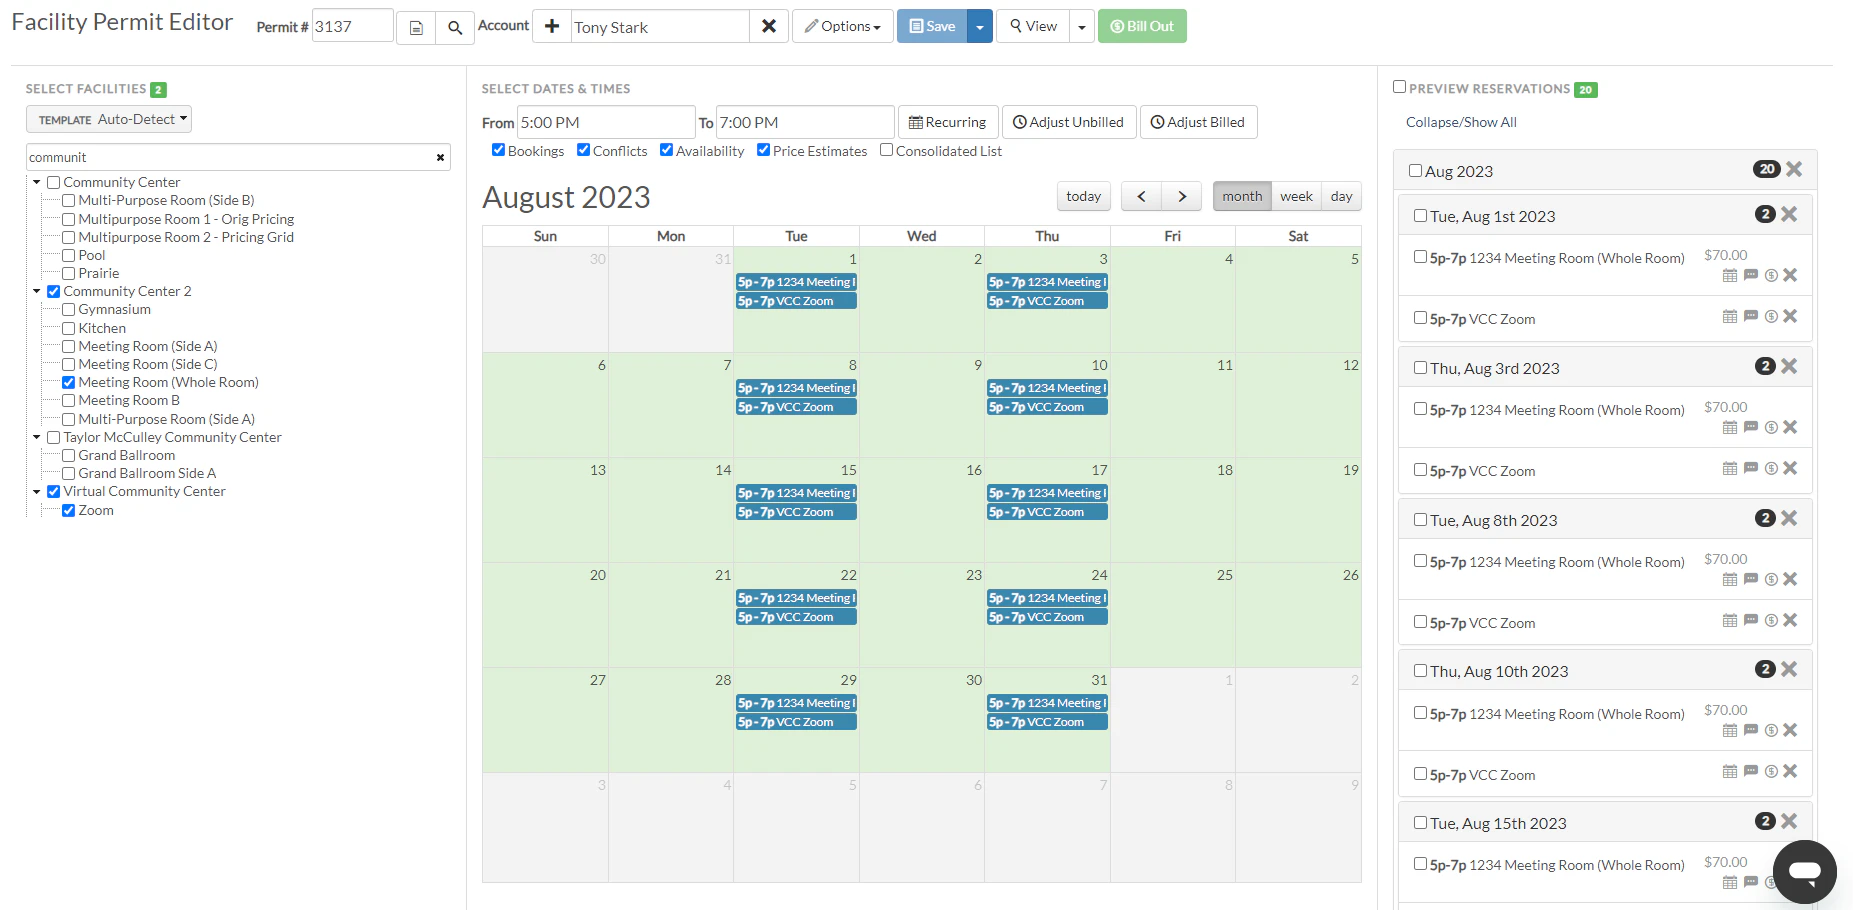
Task: Uncheck the Meeting Room (Whole Room) facility
Action: pos(68,382)
